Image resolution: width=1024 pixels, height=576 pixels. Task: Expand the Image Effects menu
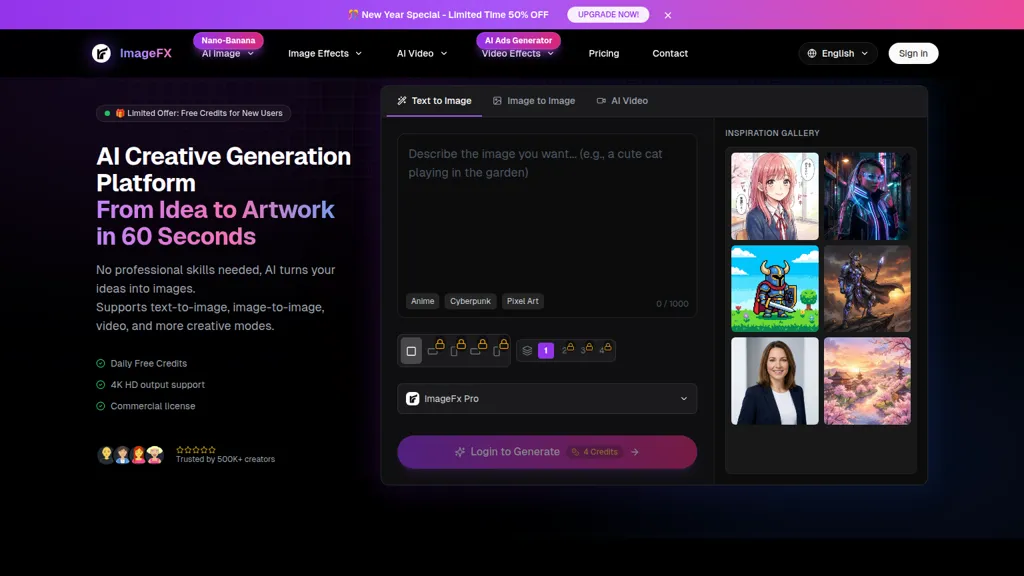(x=325, y=54)
